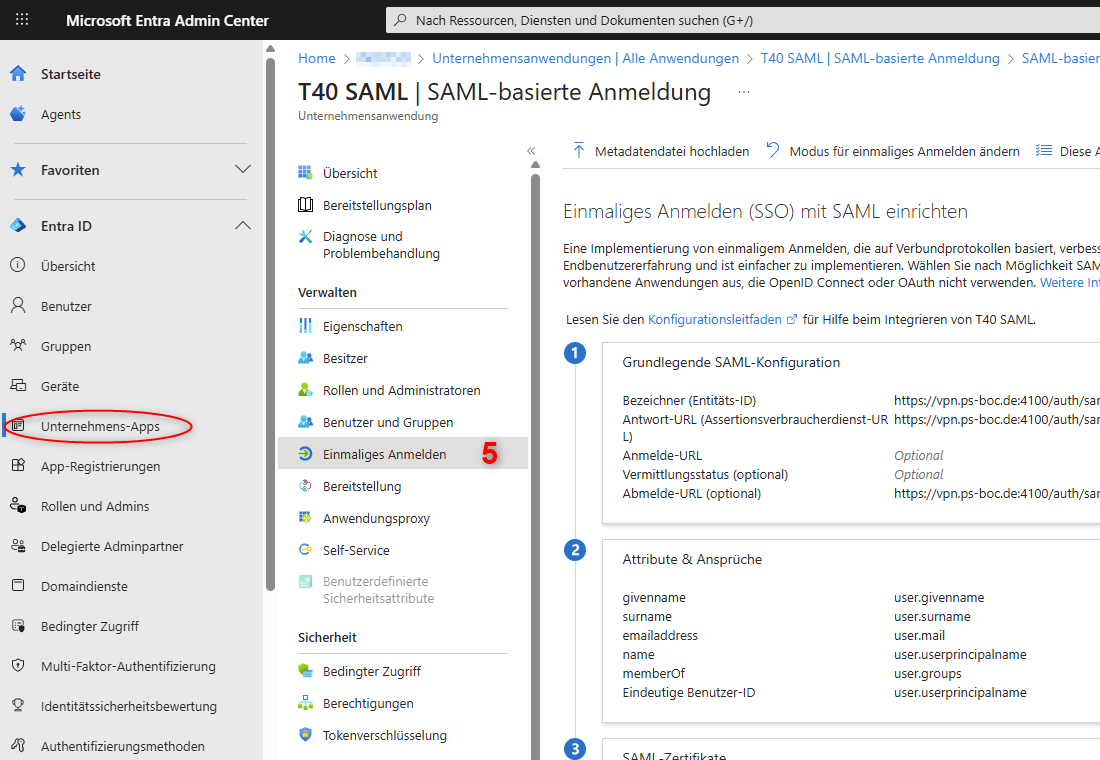Expand the Favoriten section chevron
Screen dimensions: 1100x760
243,169
